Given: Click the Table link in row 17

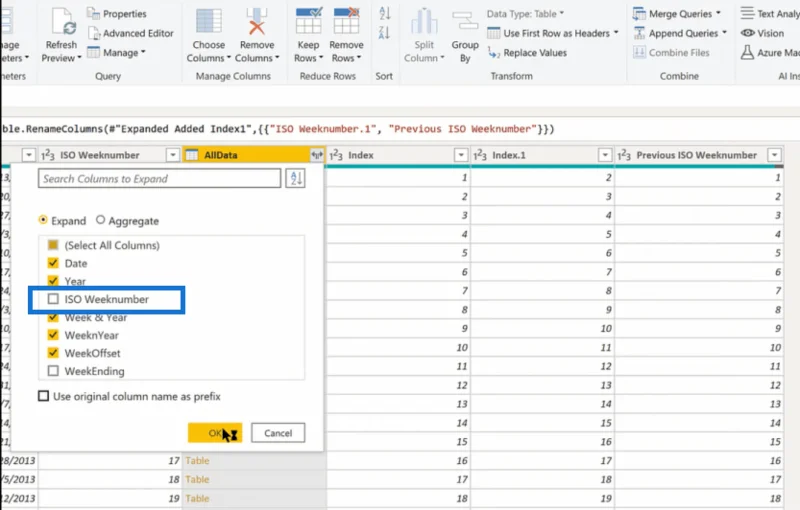Looking at the screenshot, I should tap(197, 461).
